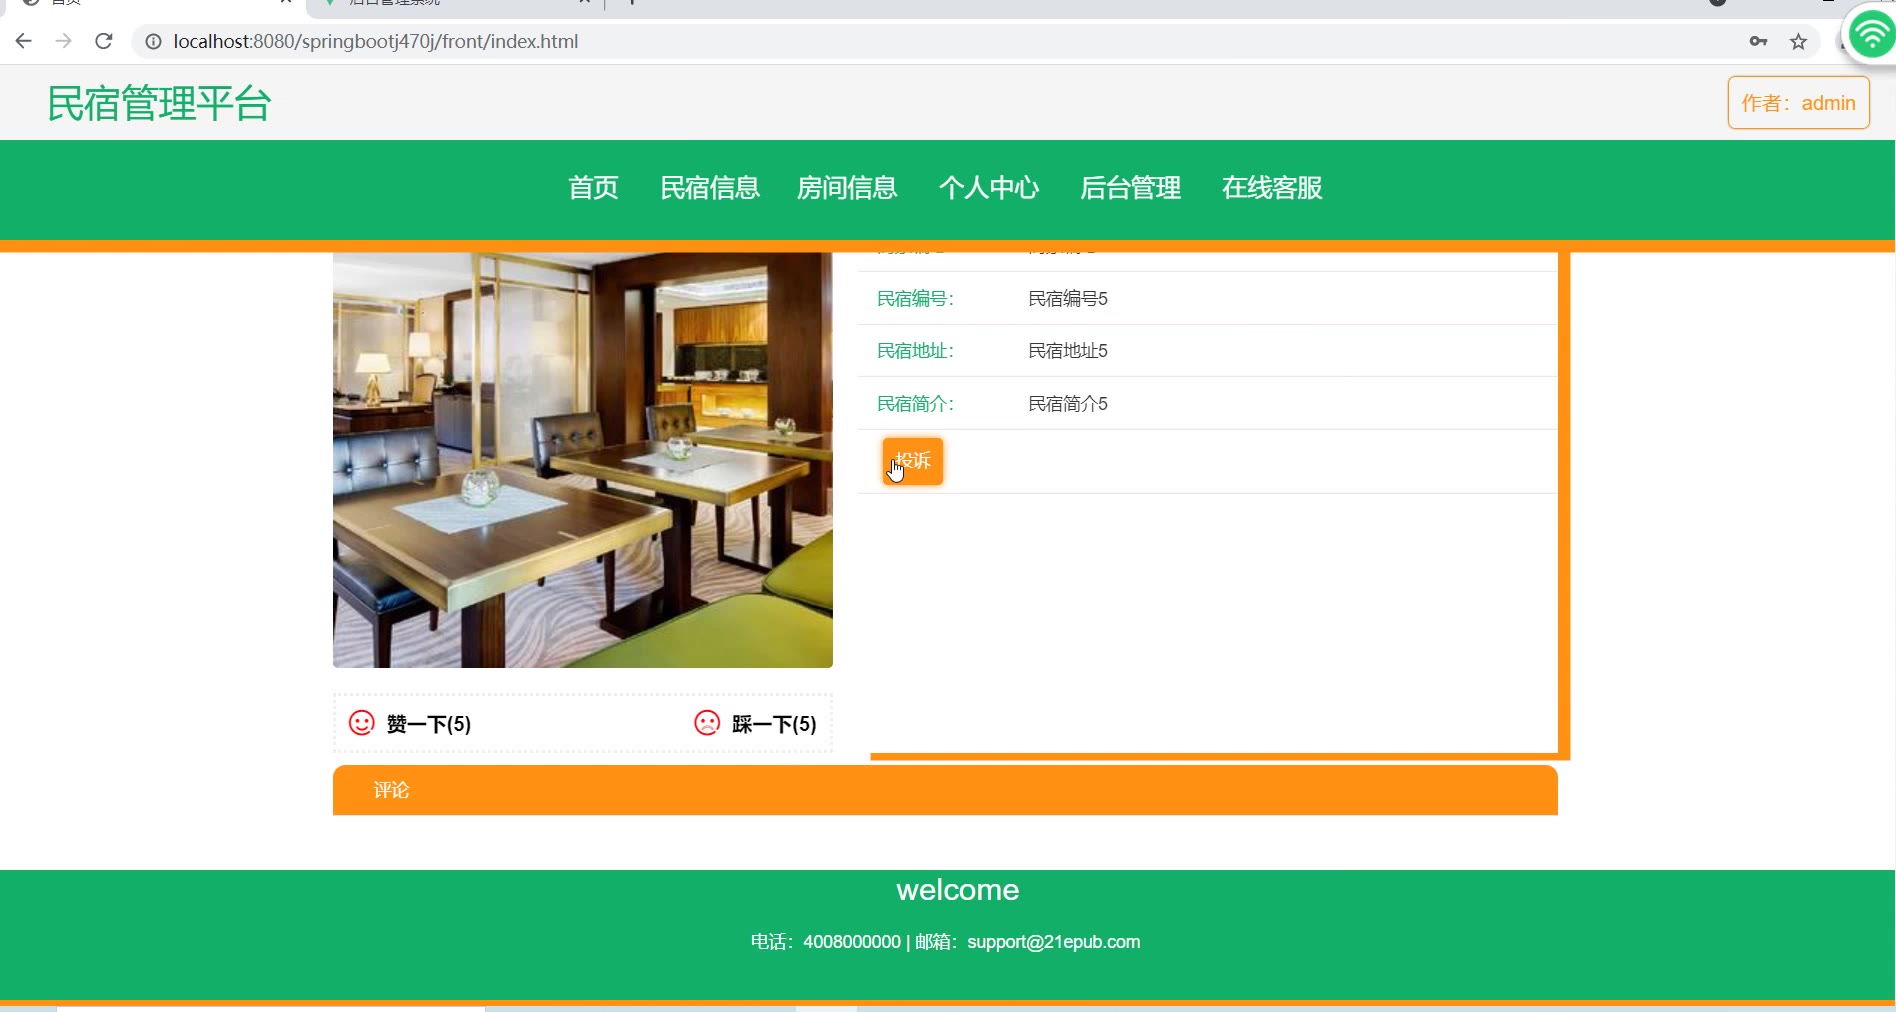Click the red smiley like icon
This screenshot has width=1896, height=1012.
coord(361,722)
